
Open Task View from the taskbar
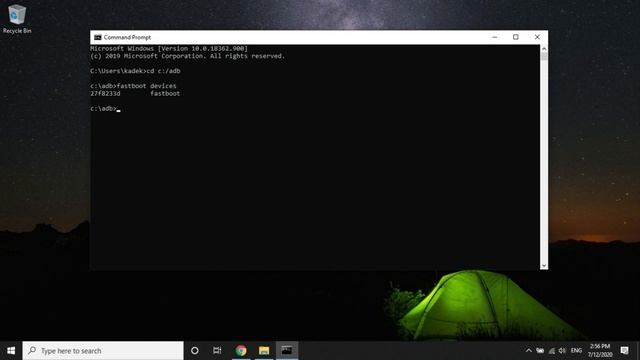pyautogui.click(x=217, y=351)
